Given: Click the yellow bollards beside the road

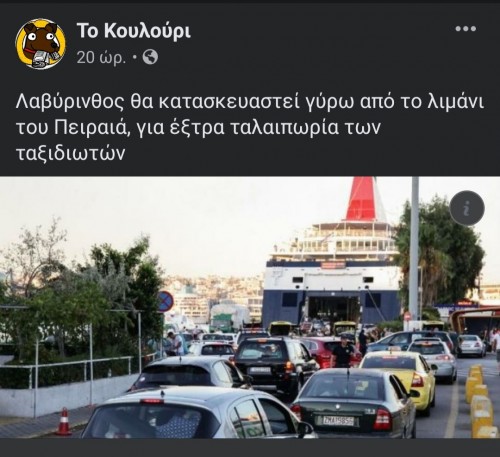Looking at the screenshot, I should (x=480, y=401).
